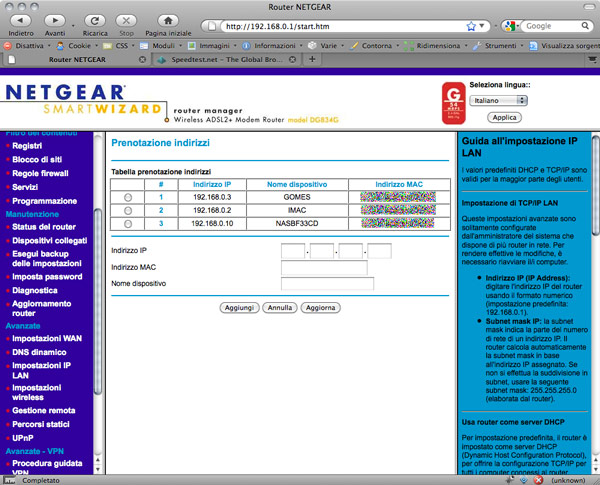Expand the Disattiva dropdown menu
Screen dimensions: 600x485
click(49, 46)
